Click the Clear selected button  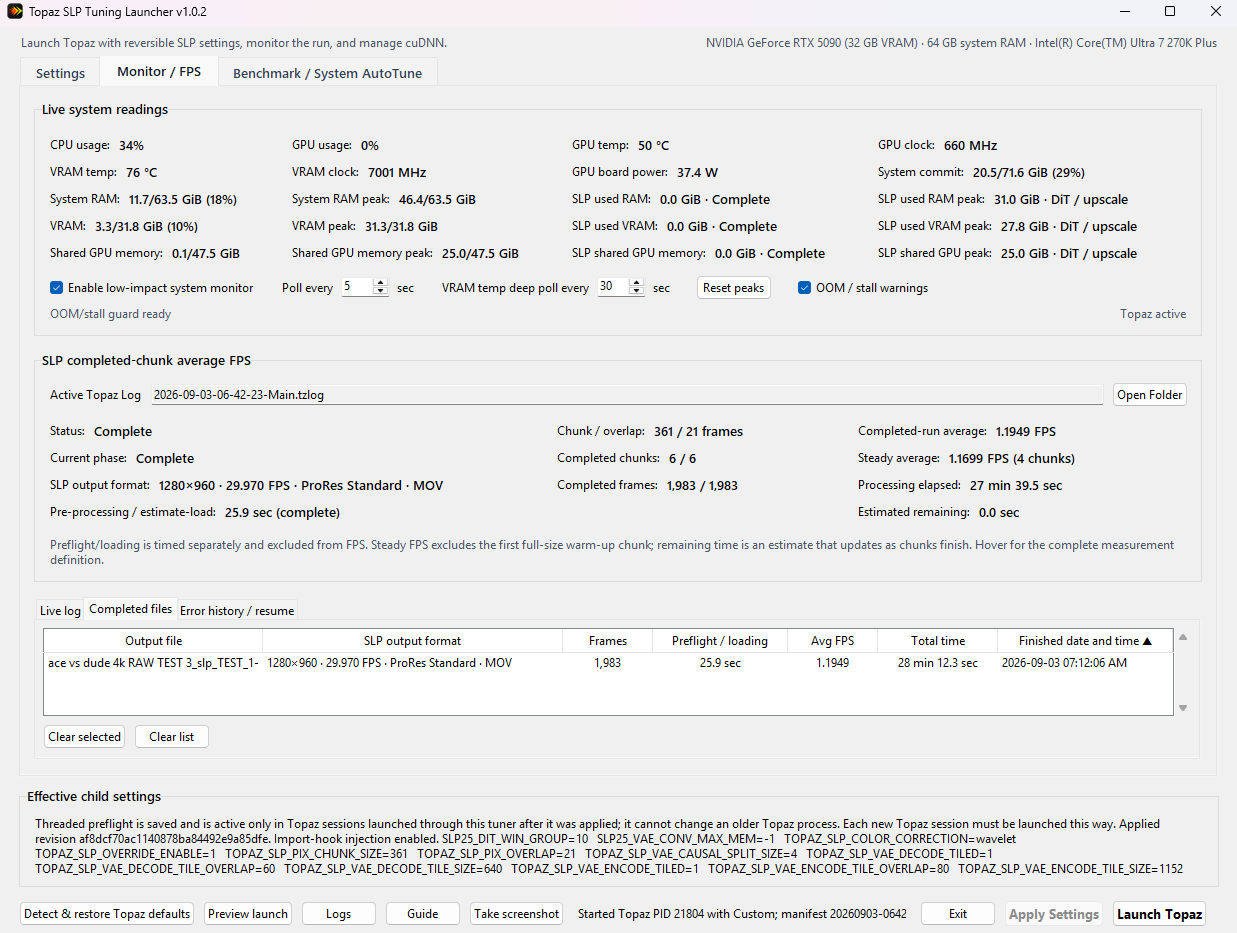84,737
